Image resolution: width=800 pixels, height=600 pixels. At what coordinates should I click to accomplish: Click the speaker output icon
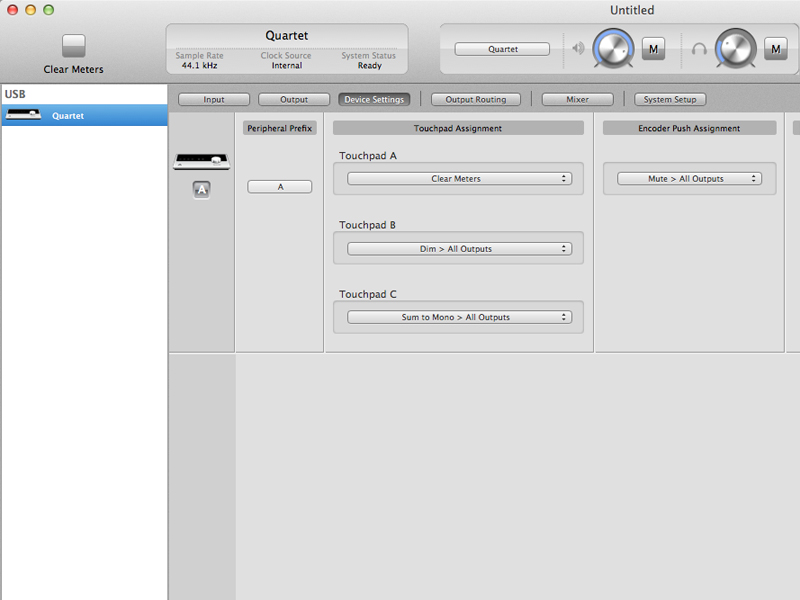pos(578,48)
